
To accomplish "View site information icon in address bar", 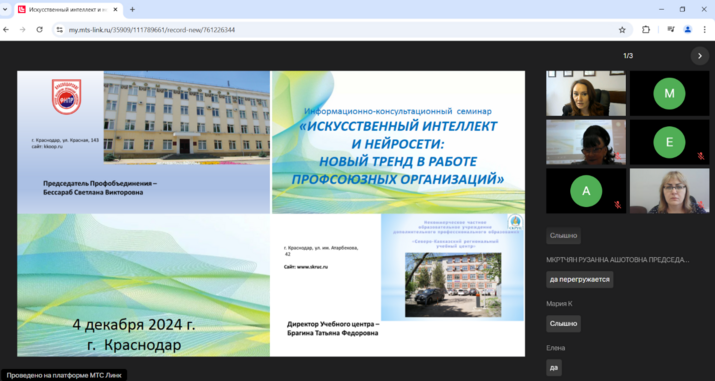I will click(x=59, y=30).
